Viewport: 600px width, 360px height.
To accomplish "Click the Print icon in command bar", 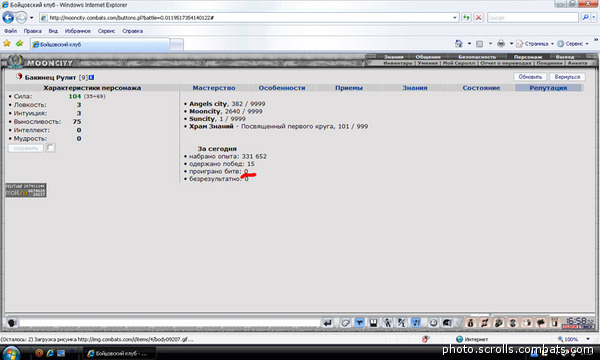I will pyautogui.click(x=501, y=44).
